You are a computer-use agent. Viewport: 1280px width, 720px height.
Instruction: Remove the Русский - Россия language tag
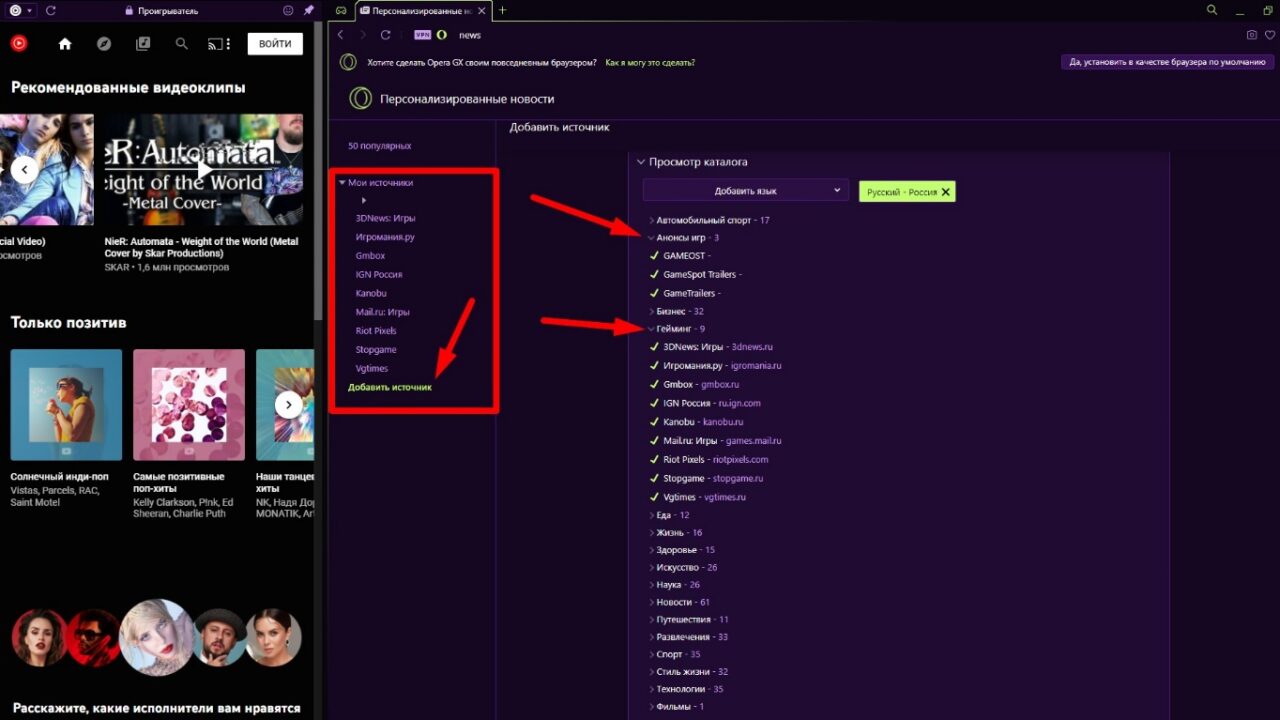point(945,191)
